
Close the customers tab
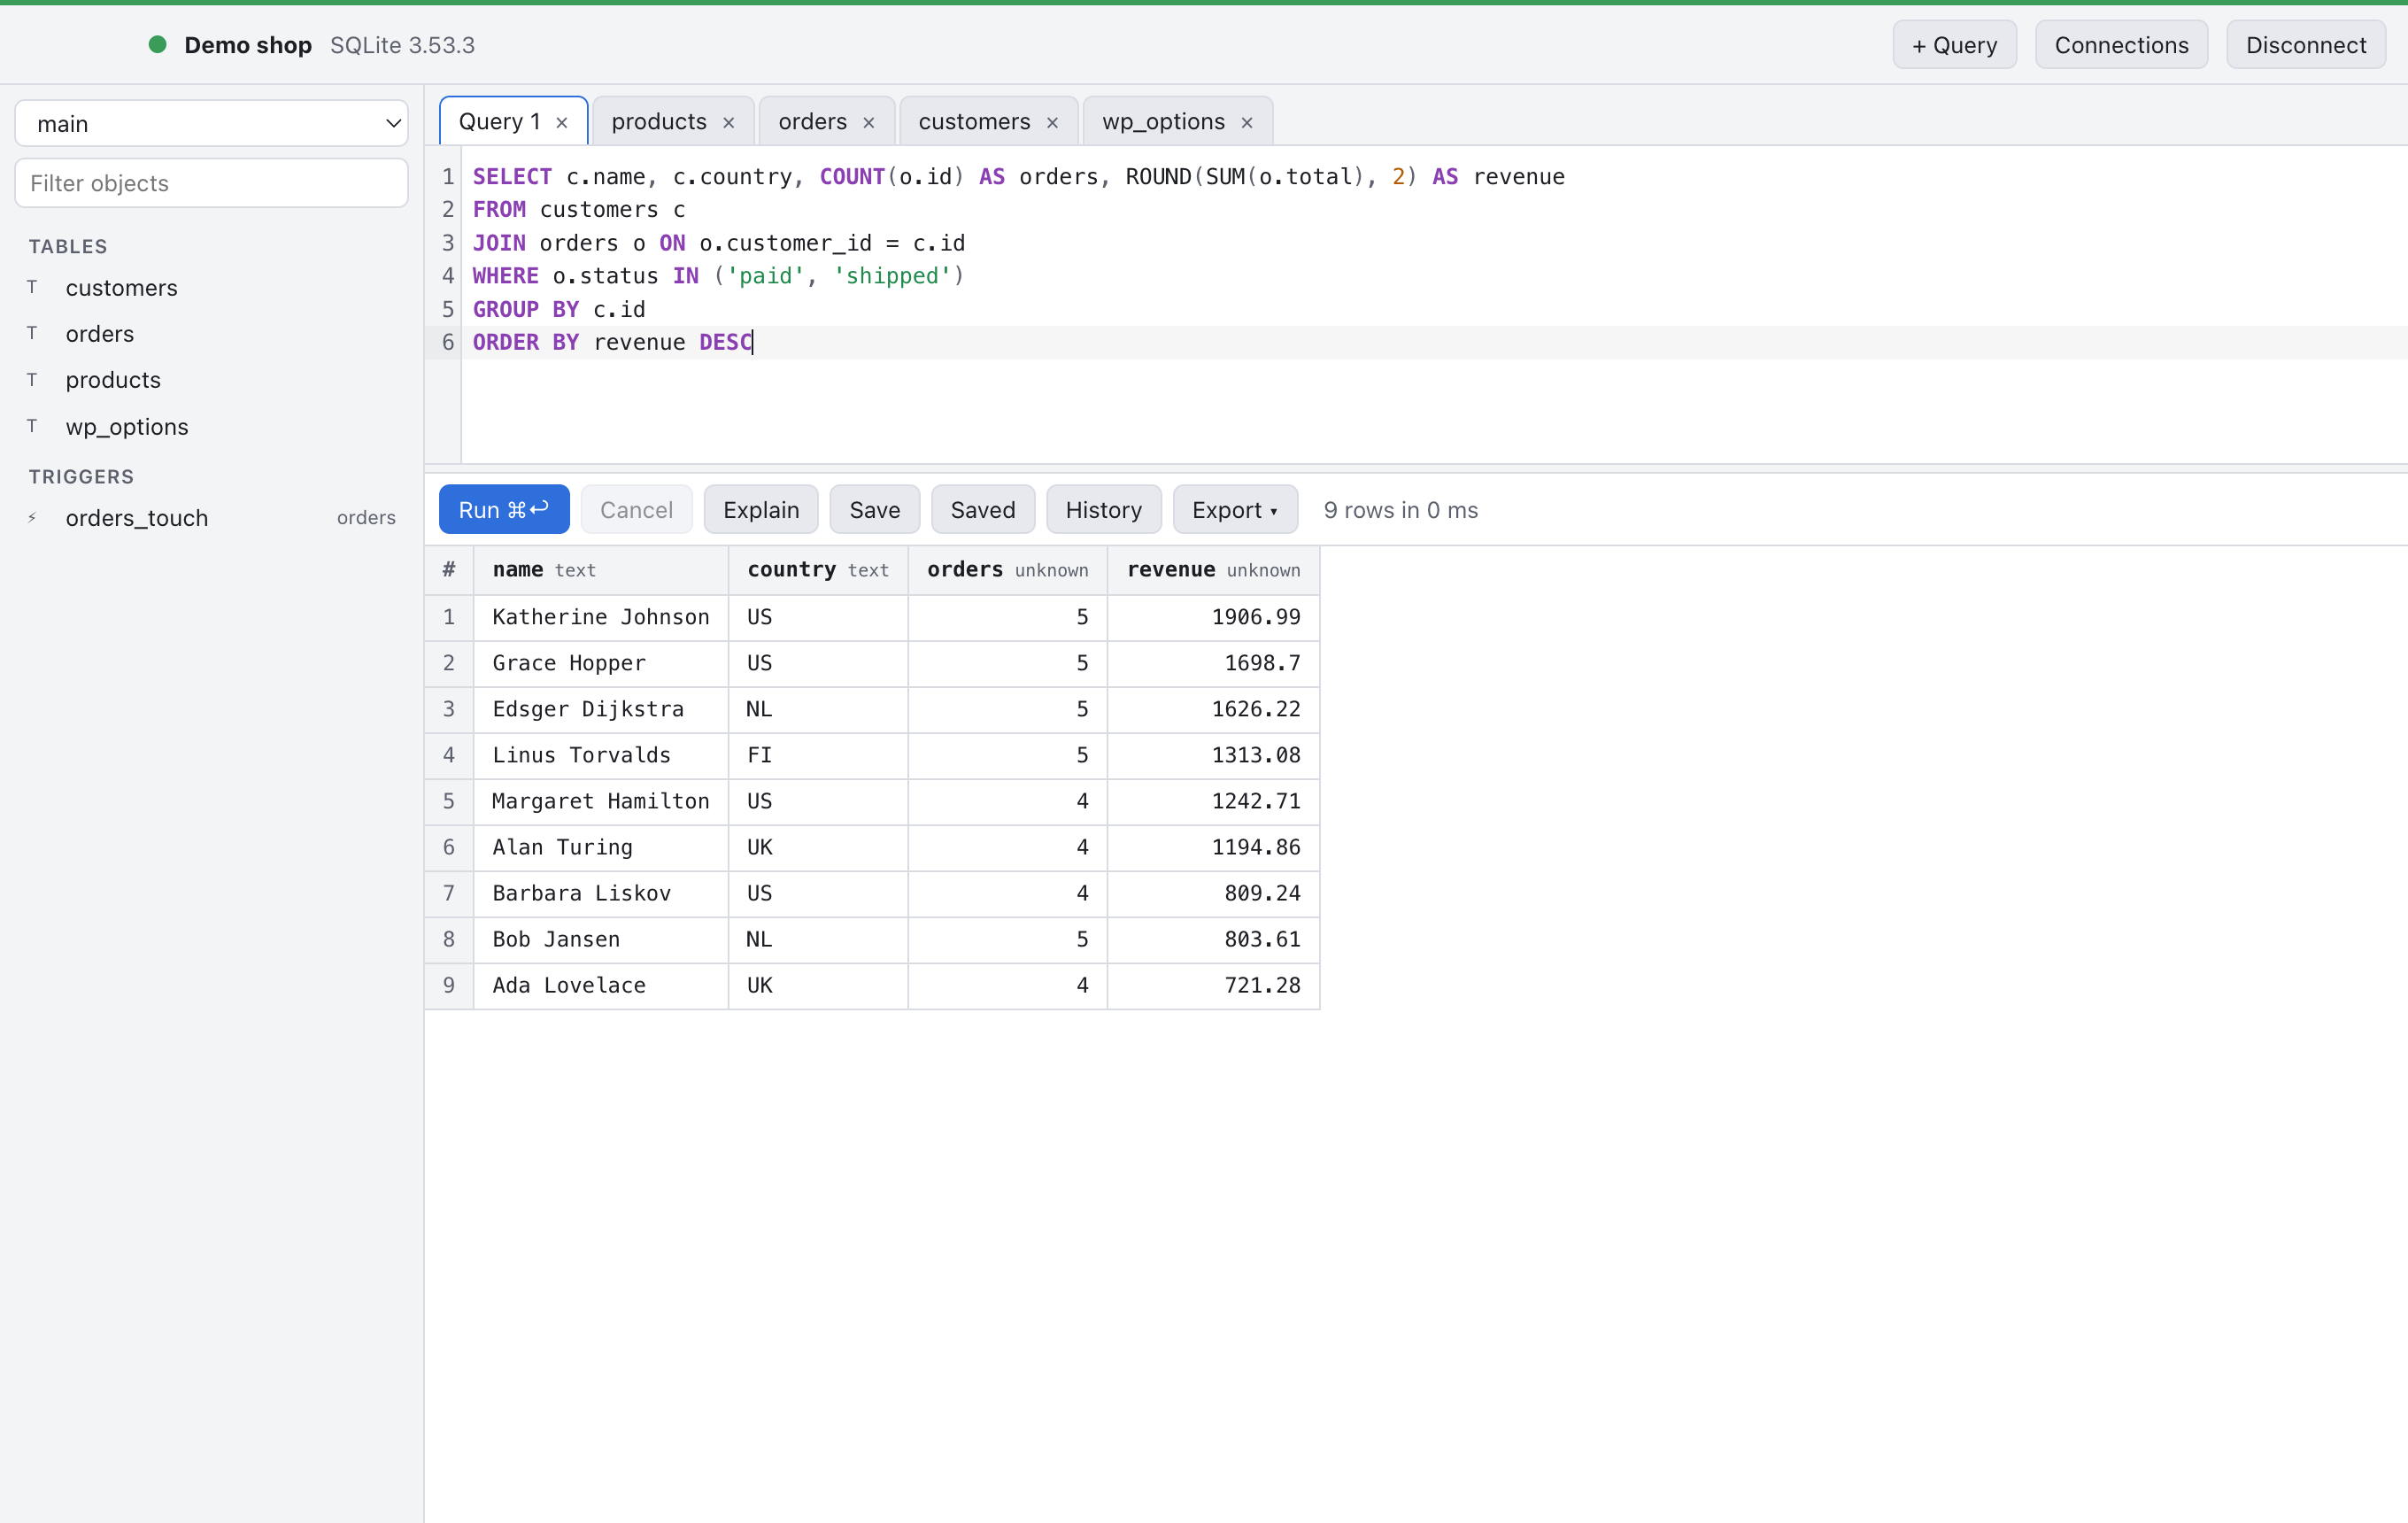[x=1052, y=122]
